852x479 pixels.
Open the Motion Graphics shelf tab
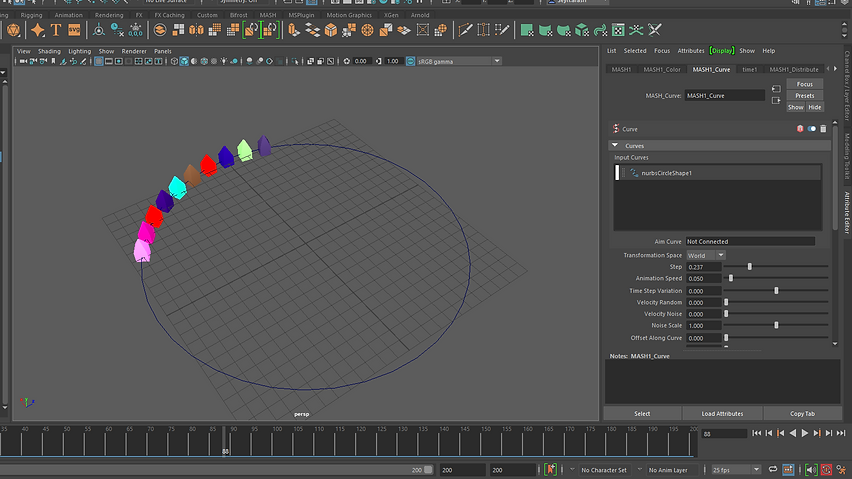click(x=349, y=15)
